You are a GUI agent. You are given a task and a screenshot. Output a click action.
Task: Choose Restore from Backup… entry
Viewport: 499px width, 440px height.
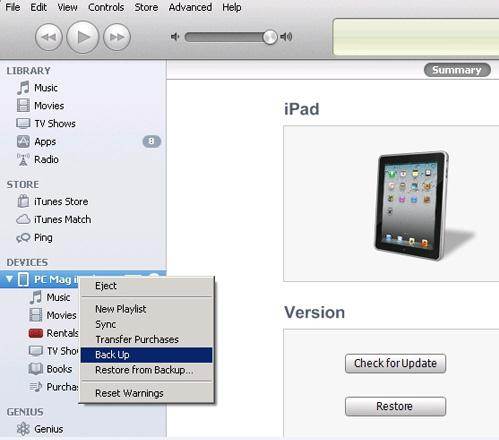(146, 370)
